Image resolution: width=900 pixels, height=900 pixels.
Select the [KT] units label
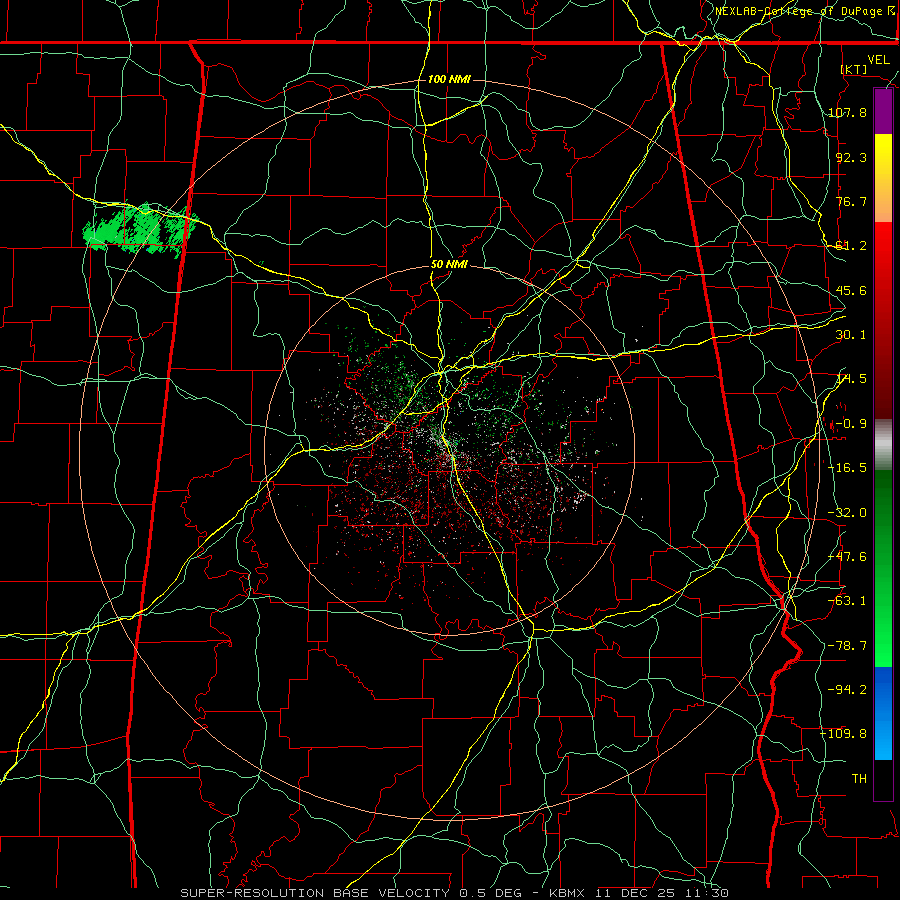pos(854,69)
